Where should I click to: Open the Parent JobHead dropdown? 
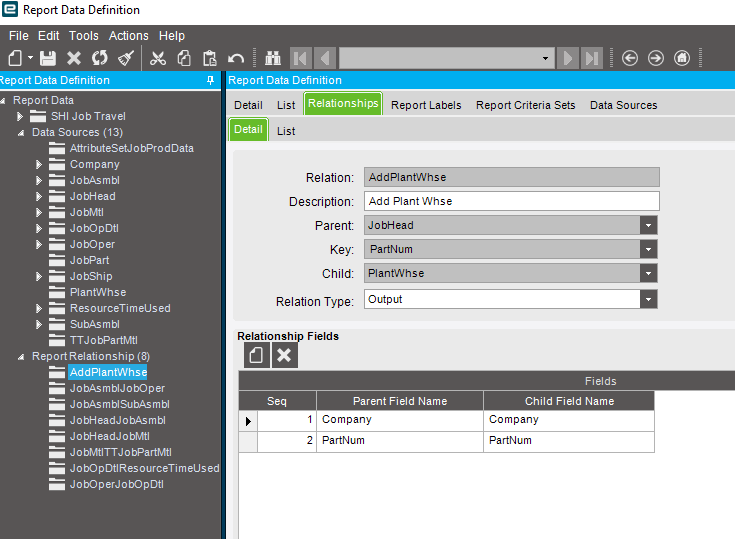[x=649, y=225]
